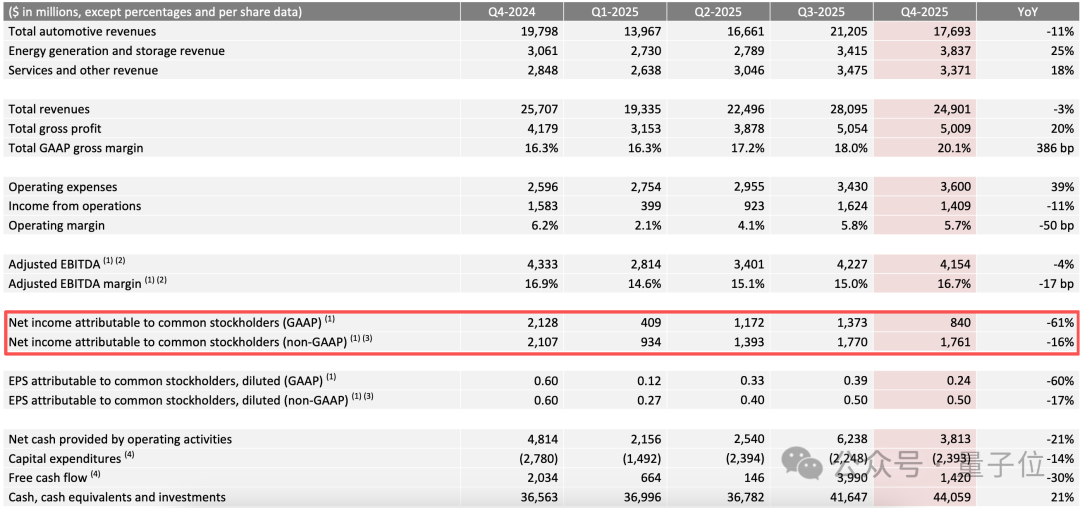This screenshot has width=1080, height=508.
Task: Select Q4-2025 operating margin value 5.7%
Action: pyautogui.click(x=957, y=225)
